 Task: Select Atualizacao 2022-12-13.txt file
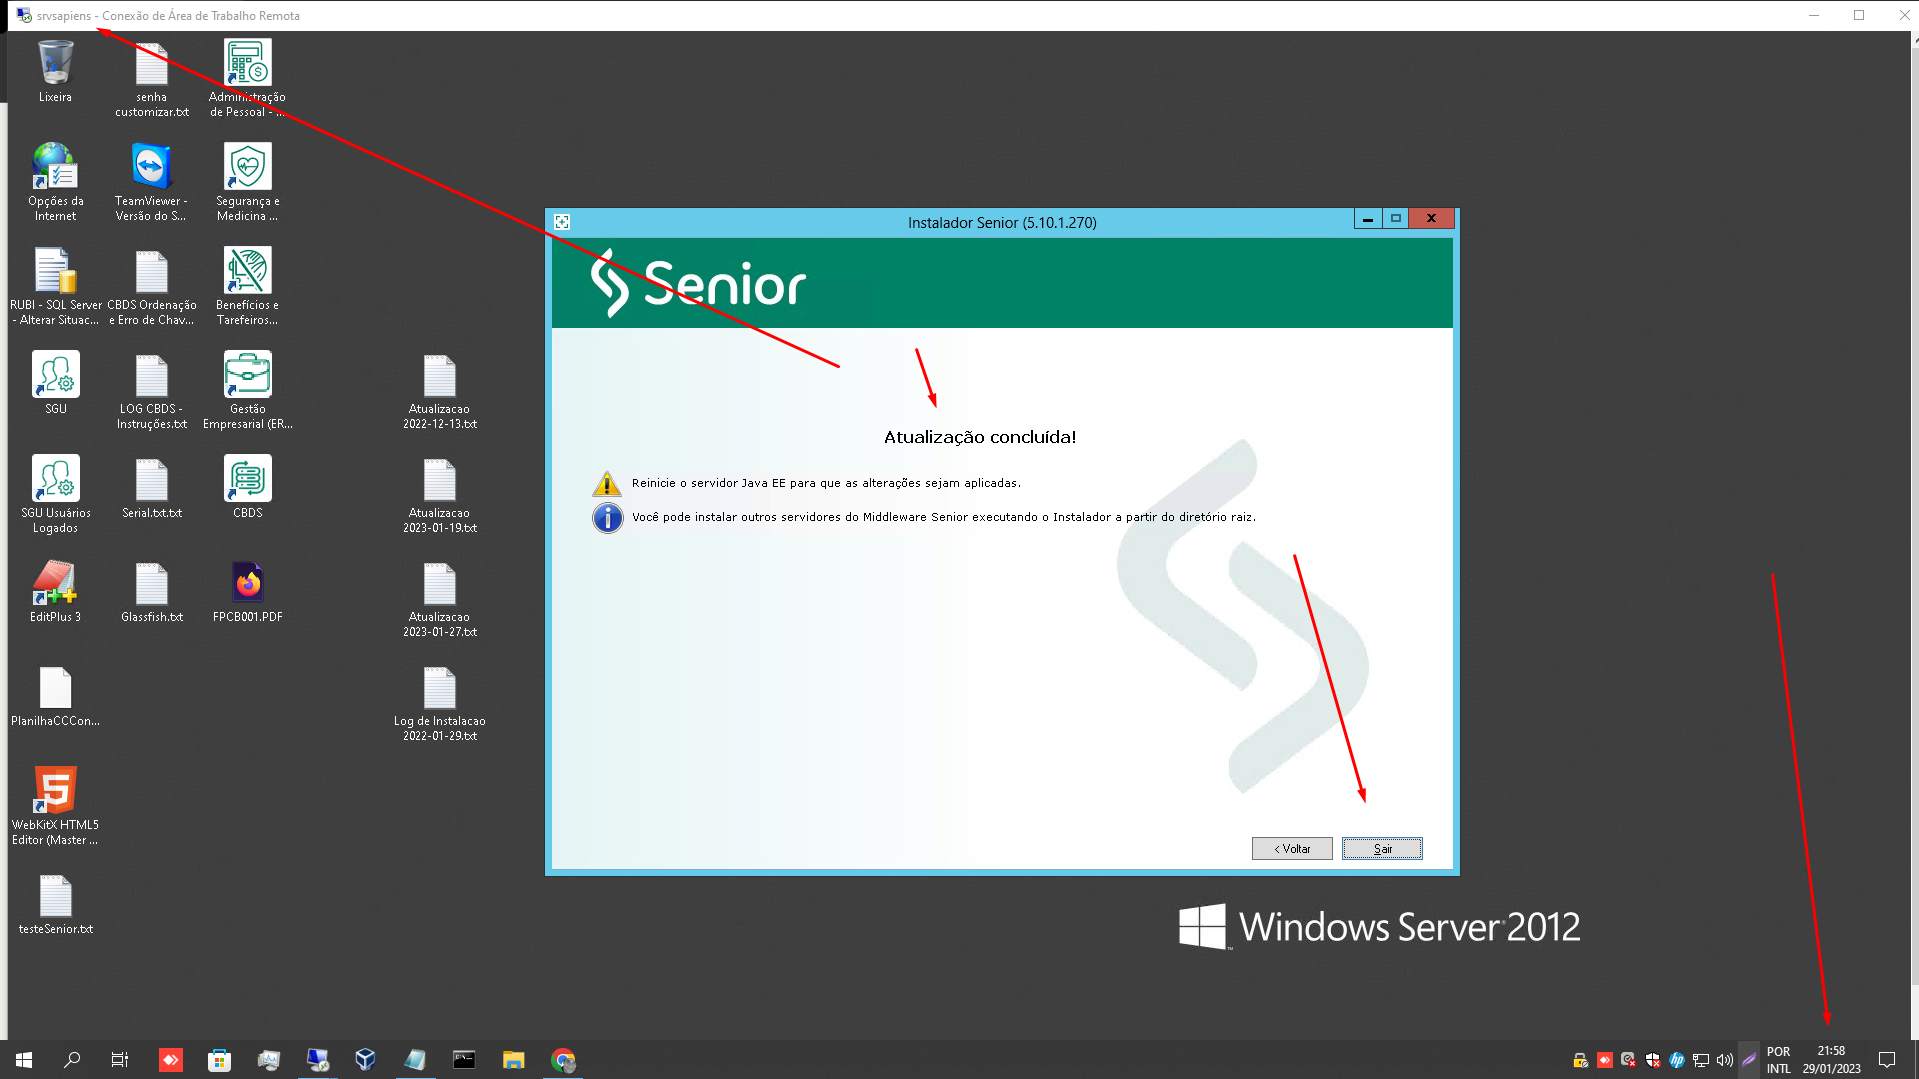[439, 391]
